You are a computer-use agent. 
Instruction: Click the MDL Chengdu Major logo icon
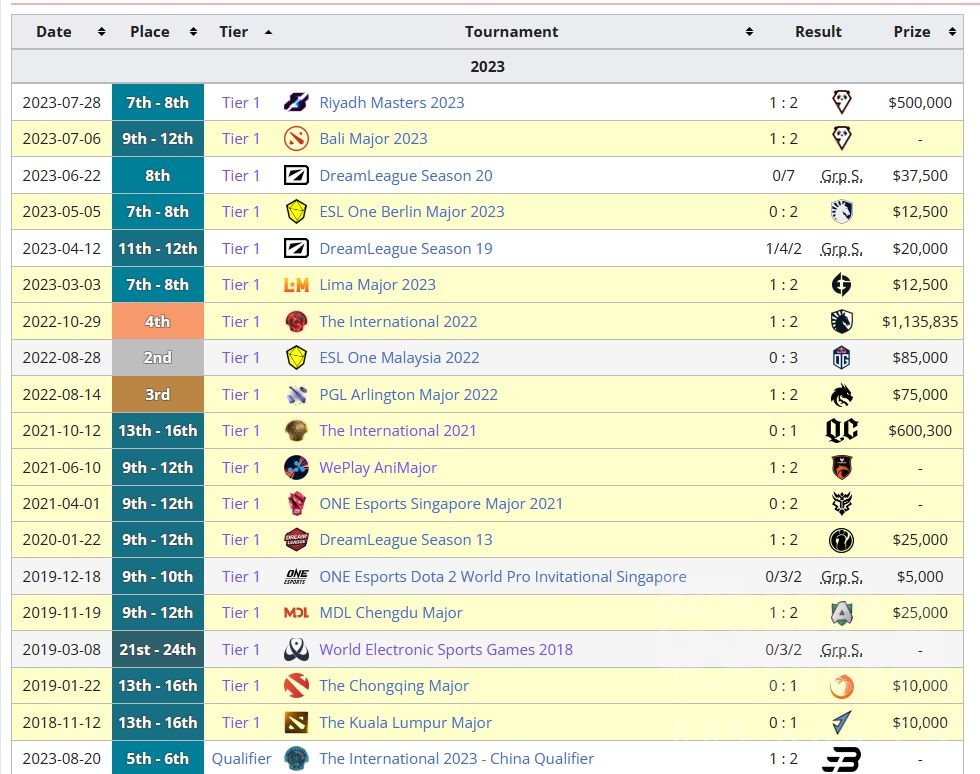[296, 613]
